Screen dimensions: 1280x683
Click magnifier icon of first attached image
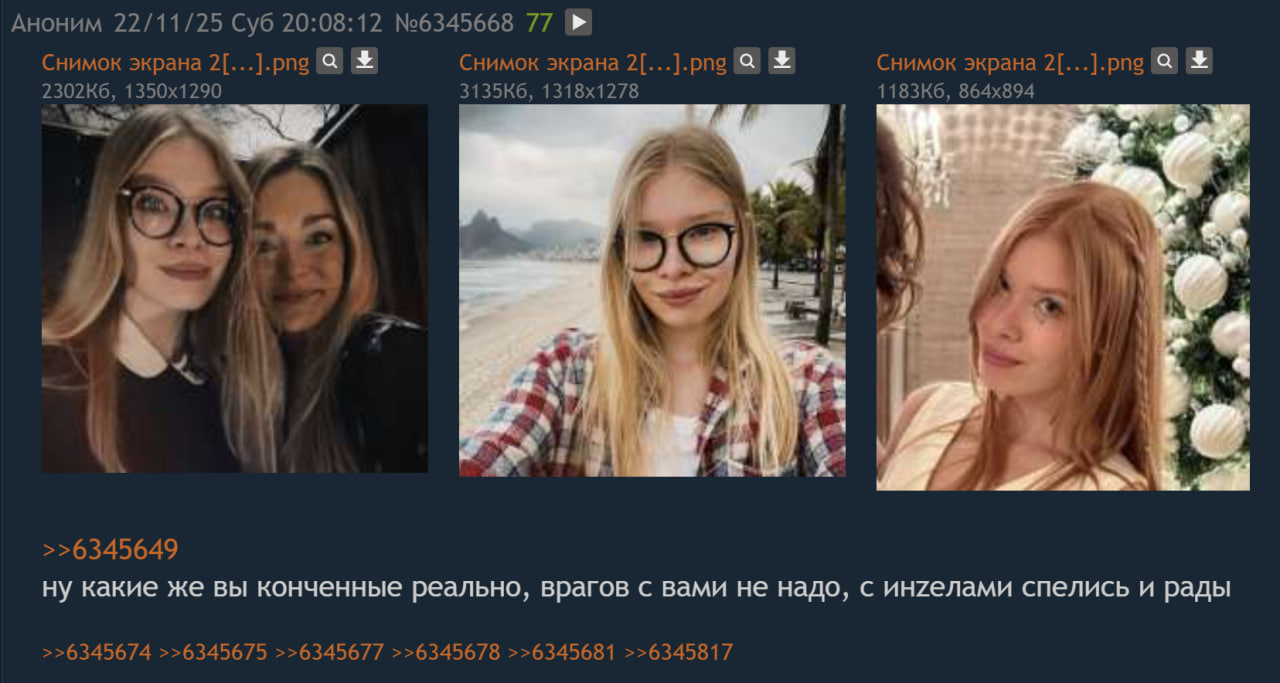pos(330,61)
